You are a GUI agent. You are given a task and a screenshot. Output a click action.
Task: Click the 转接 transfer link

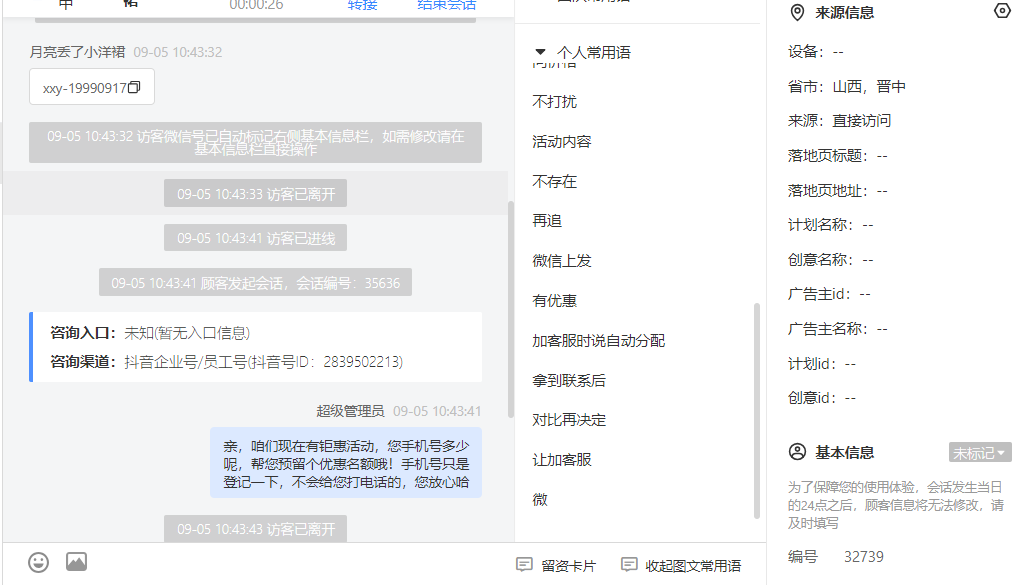click(363, 5)
